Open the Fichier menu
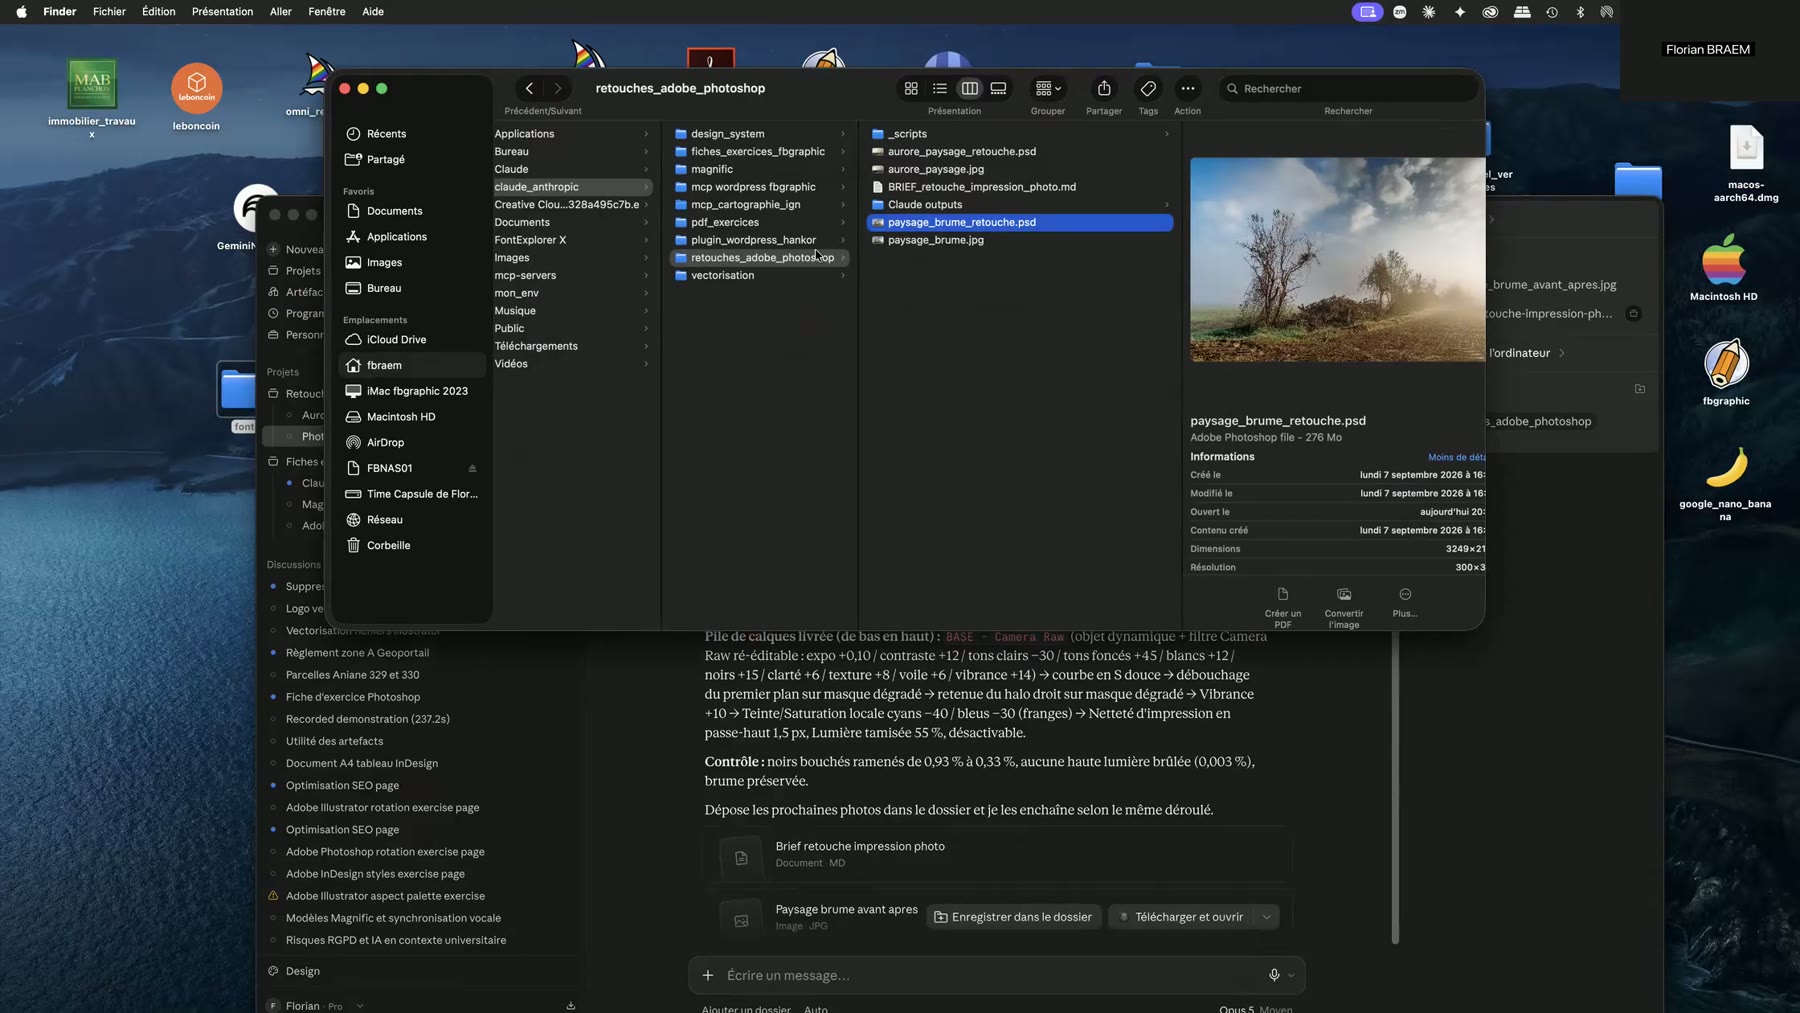This screenshot has width=1800, height=1013. click(x=109, y=12)
